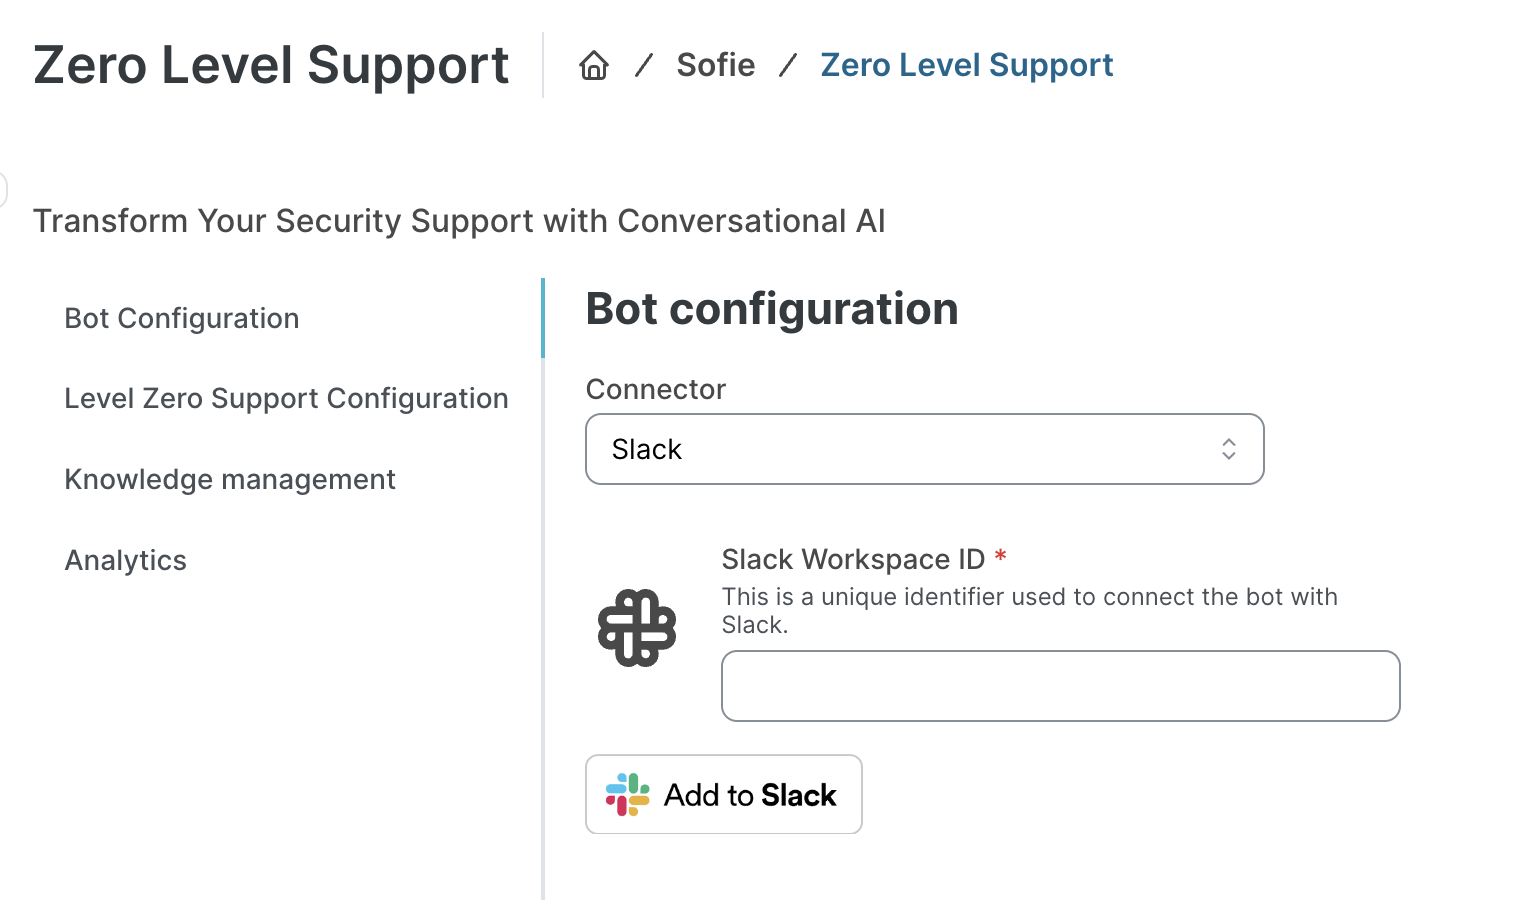Select Level Zero Support Configuration

[286, 398]
